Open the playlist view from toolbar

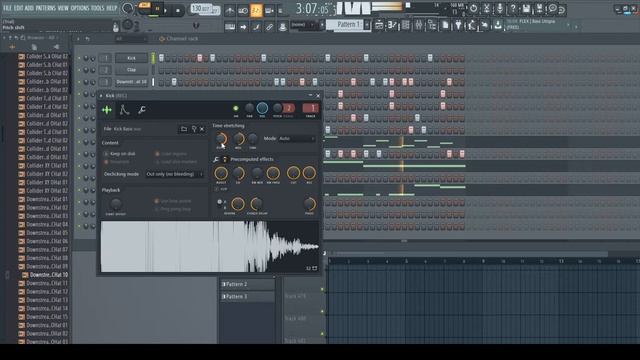379,25
